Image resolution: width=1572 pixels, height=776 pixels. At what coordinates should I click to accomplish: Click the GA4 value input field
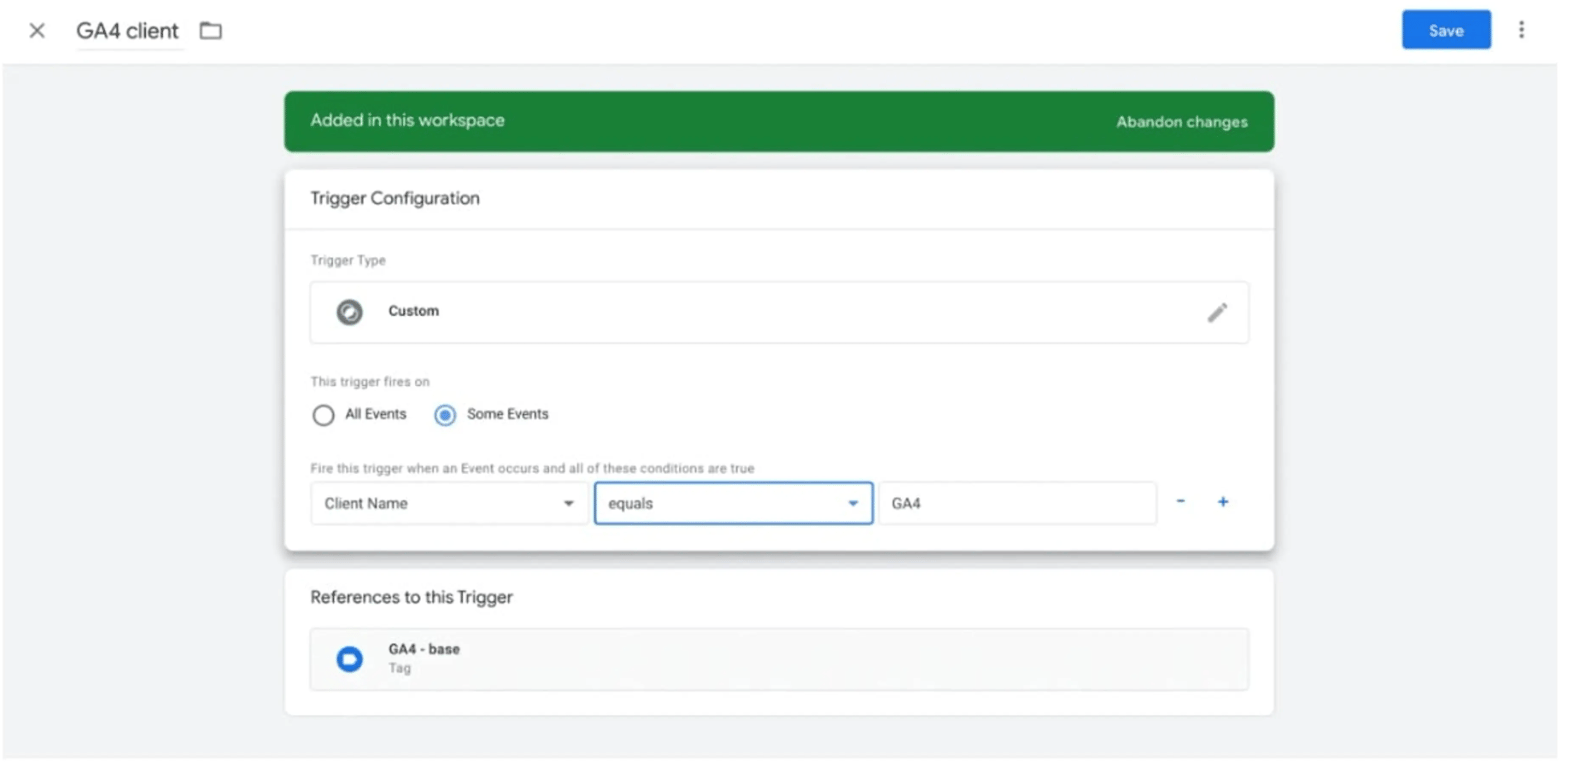1017,503
